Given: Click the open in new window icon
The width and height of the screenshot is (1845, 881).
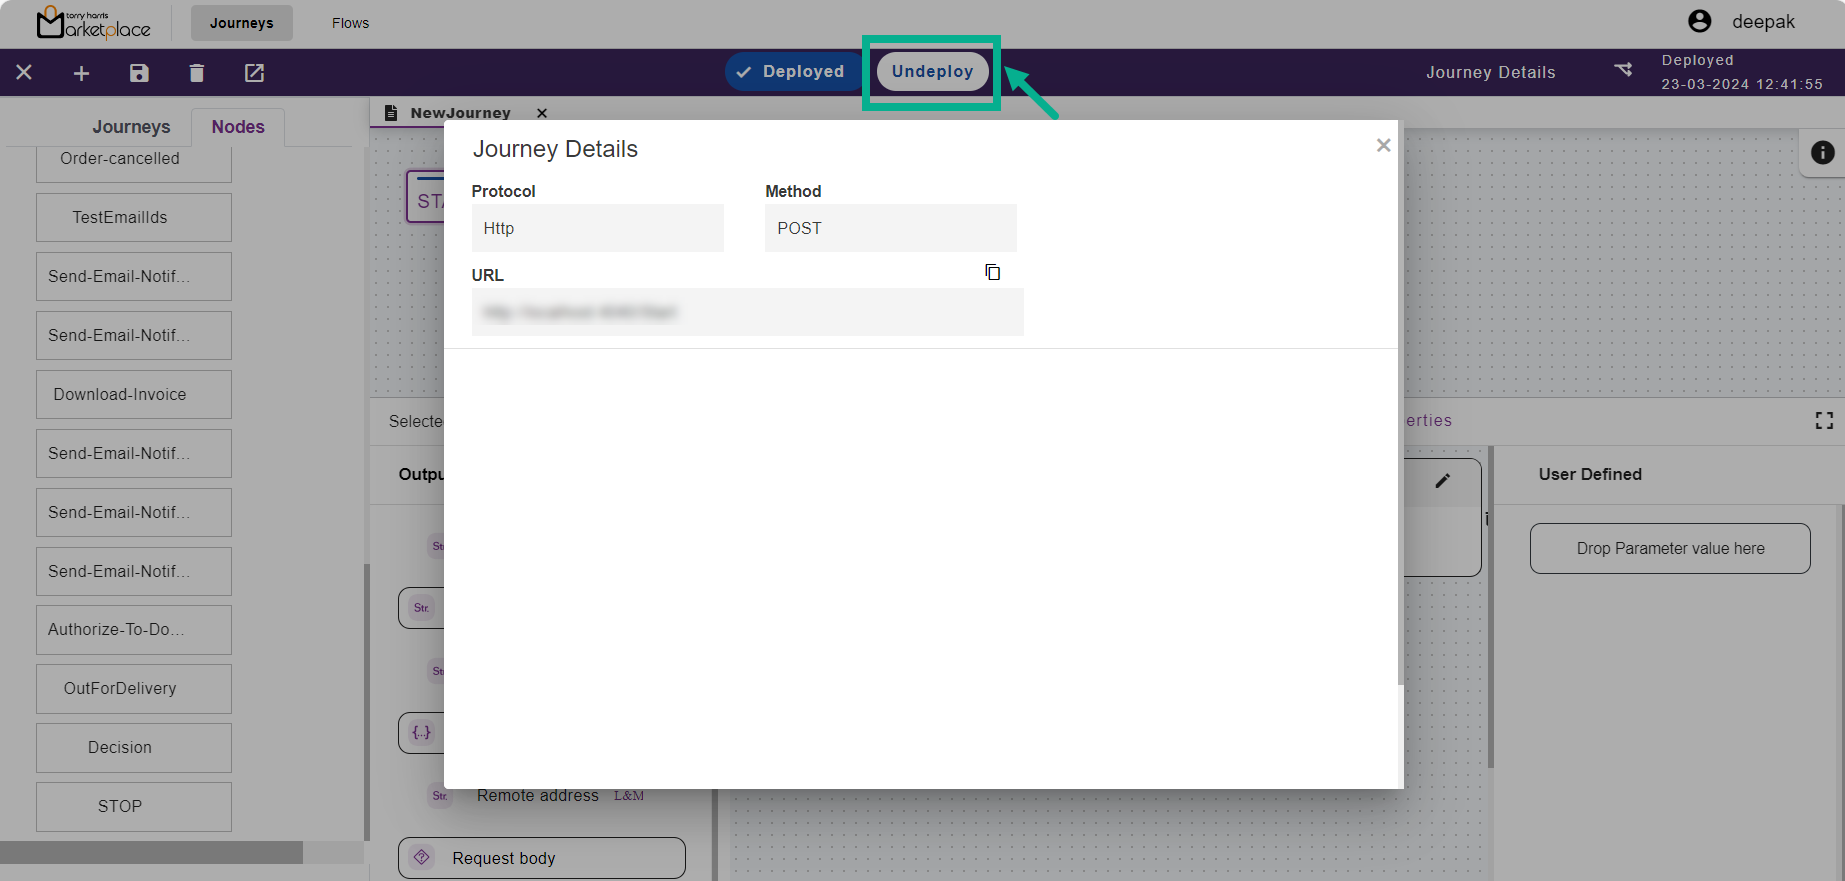Looking at the screenshot, I should point(255,73).
